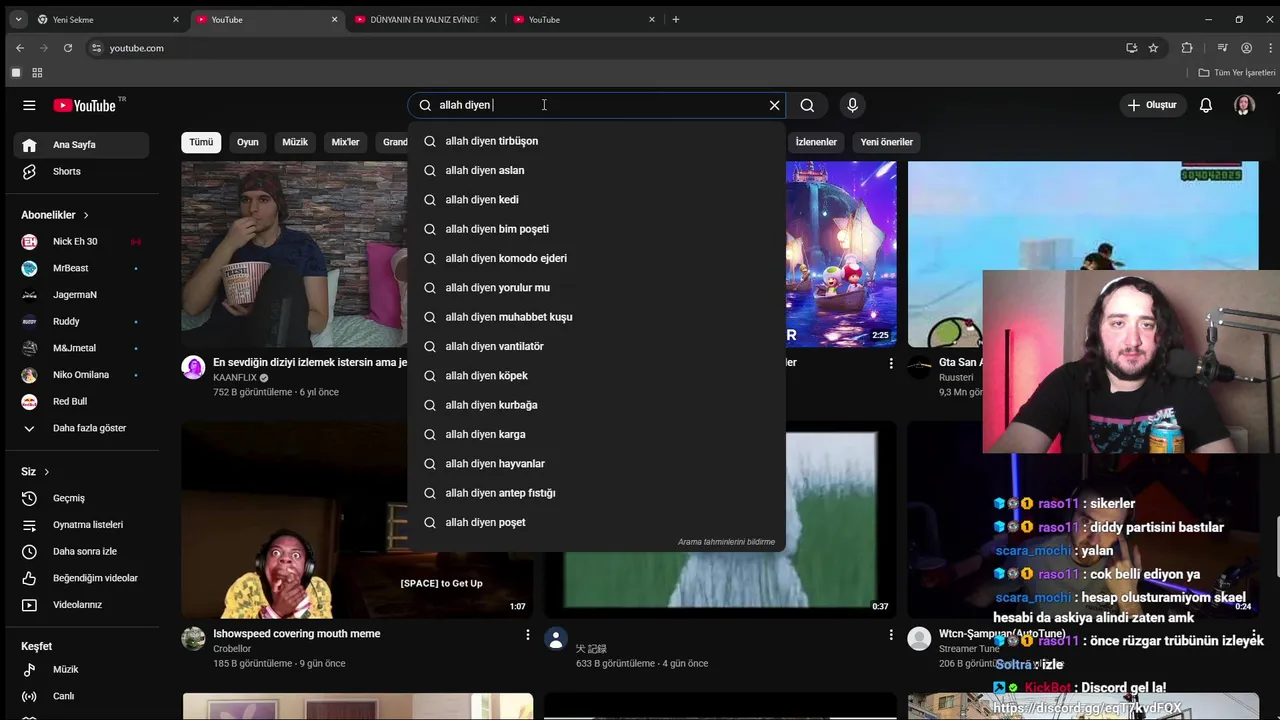Open the JagermaN subscription

[81, 295]
